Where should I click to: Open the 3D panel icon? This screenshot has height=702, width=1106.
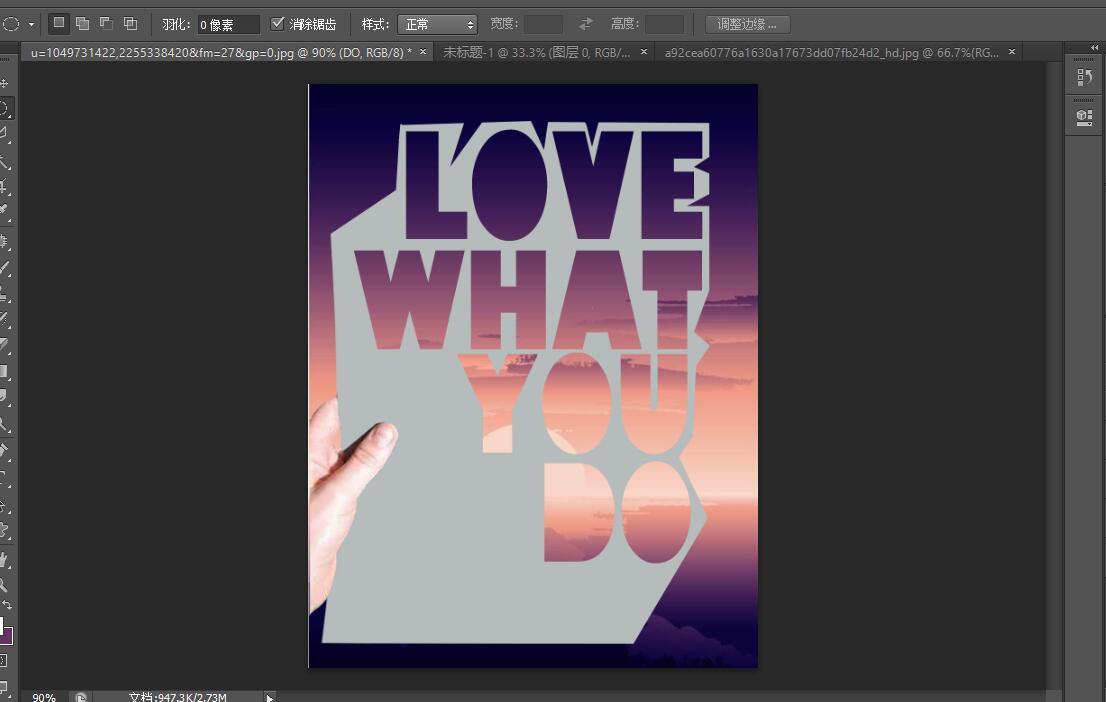pos(1085,117)
